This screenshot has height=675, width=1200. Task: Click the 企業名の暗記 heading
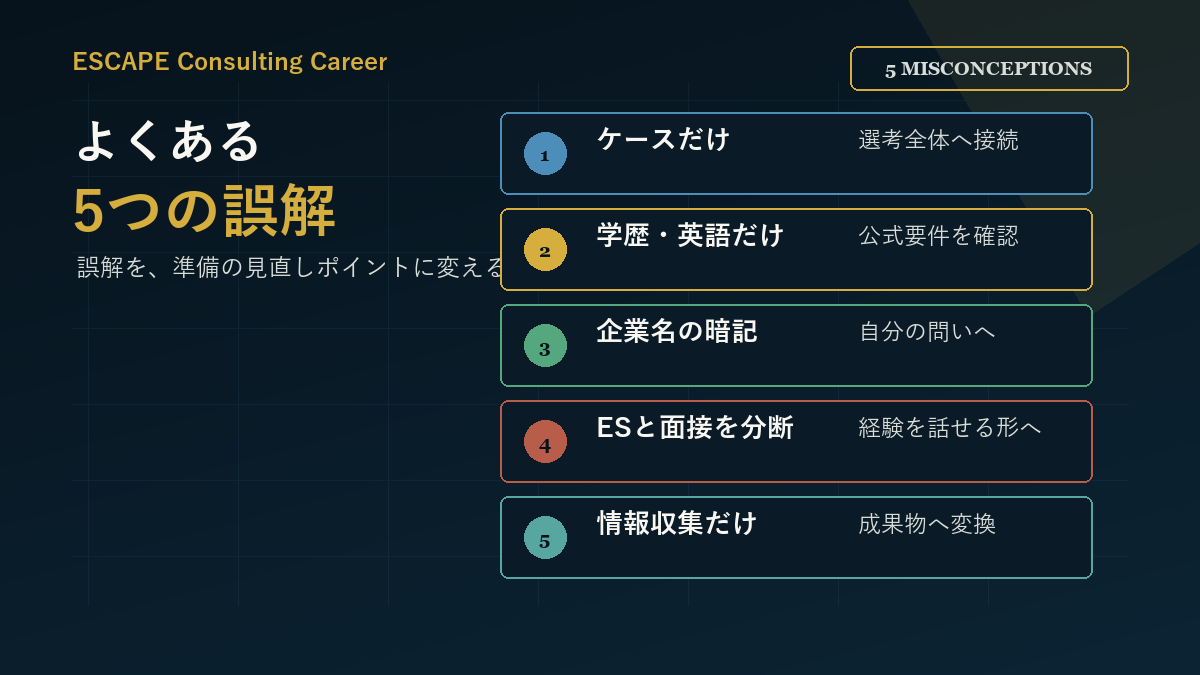tap(677, 331)
